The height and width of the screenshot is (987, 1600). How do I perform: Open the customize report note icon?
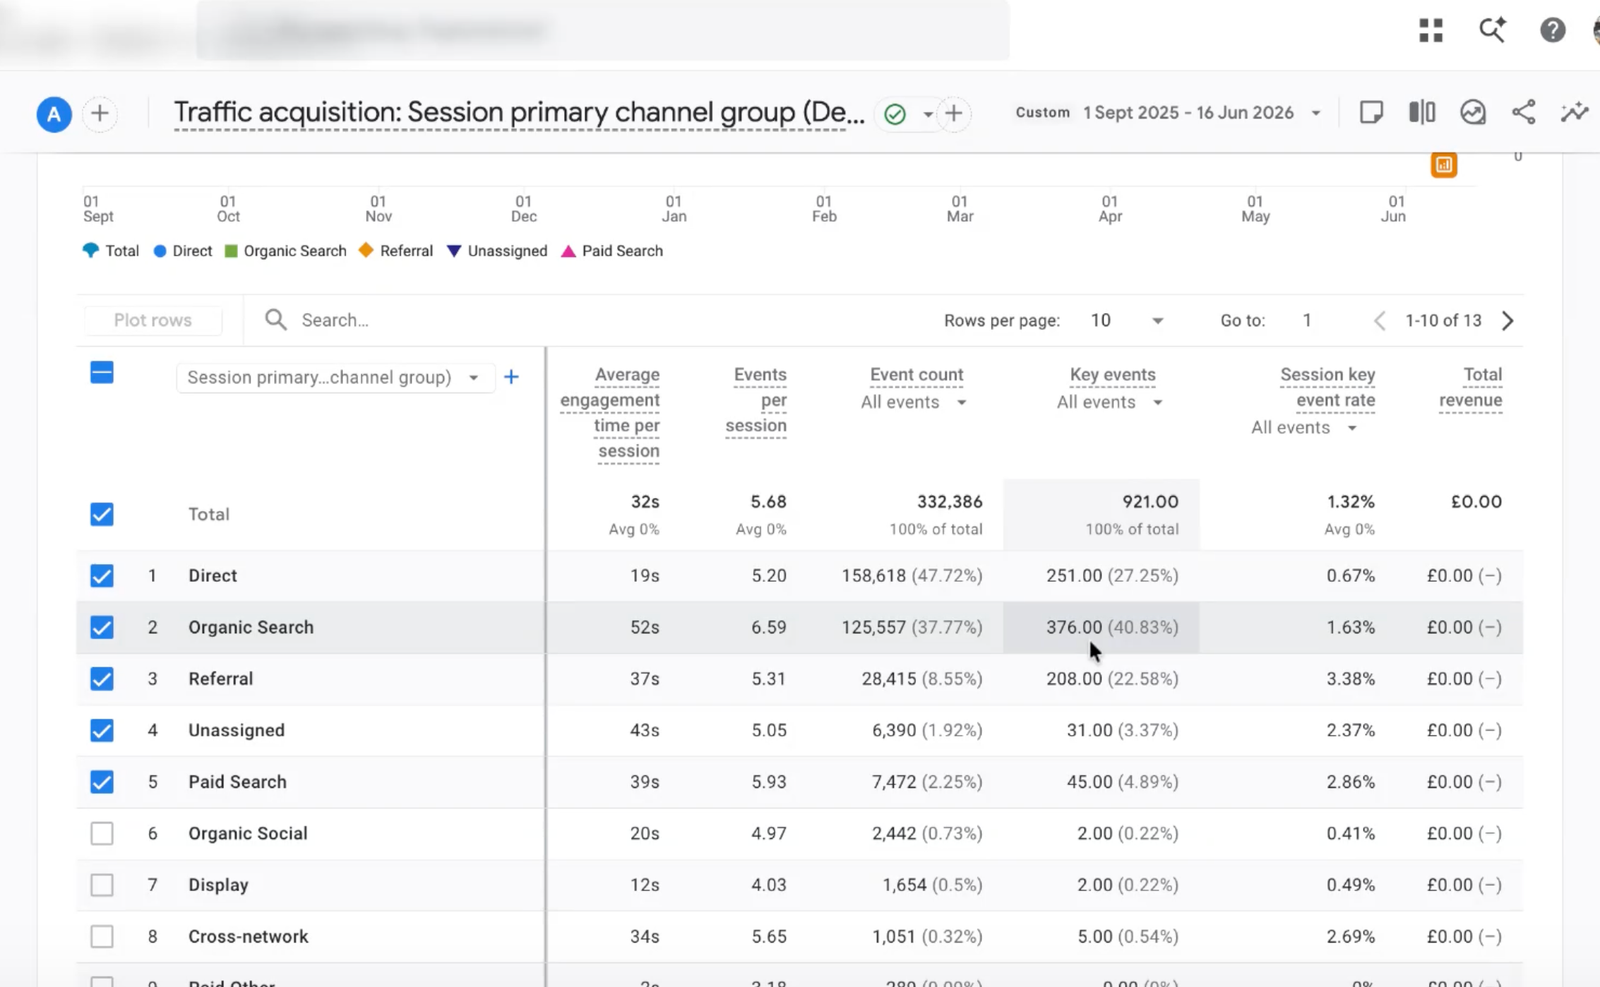click(x=1371, y=112)
